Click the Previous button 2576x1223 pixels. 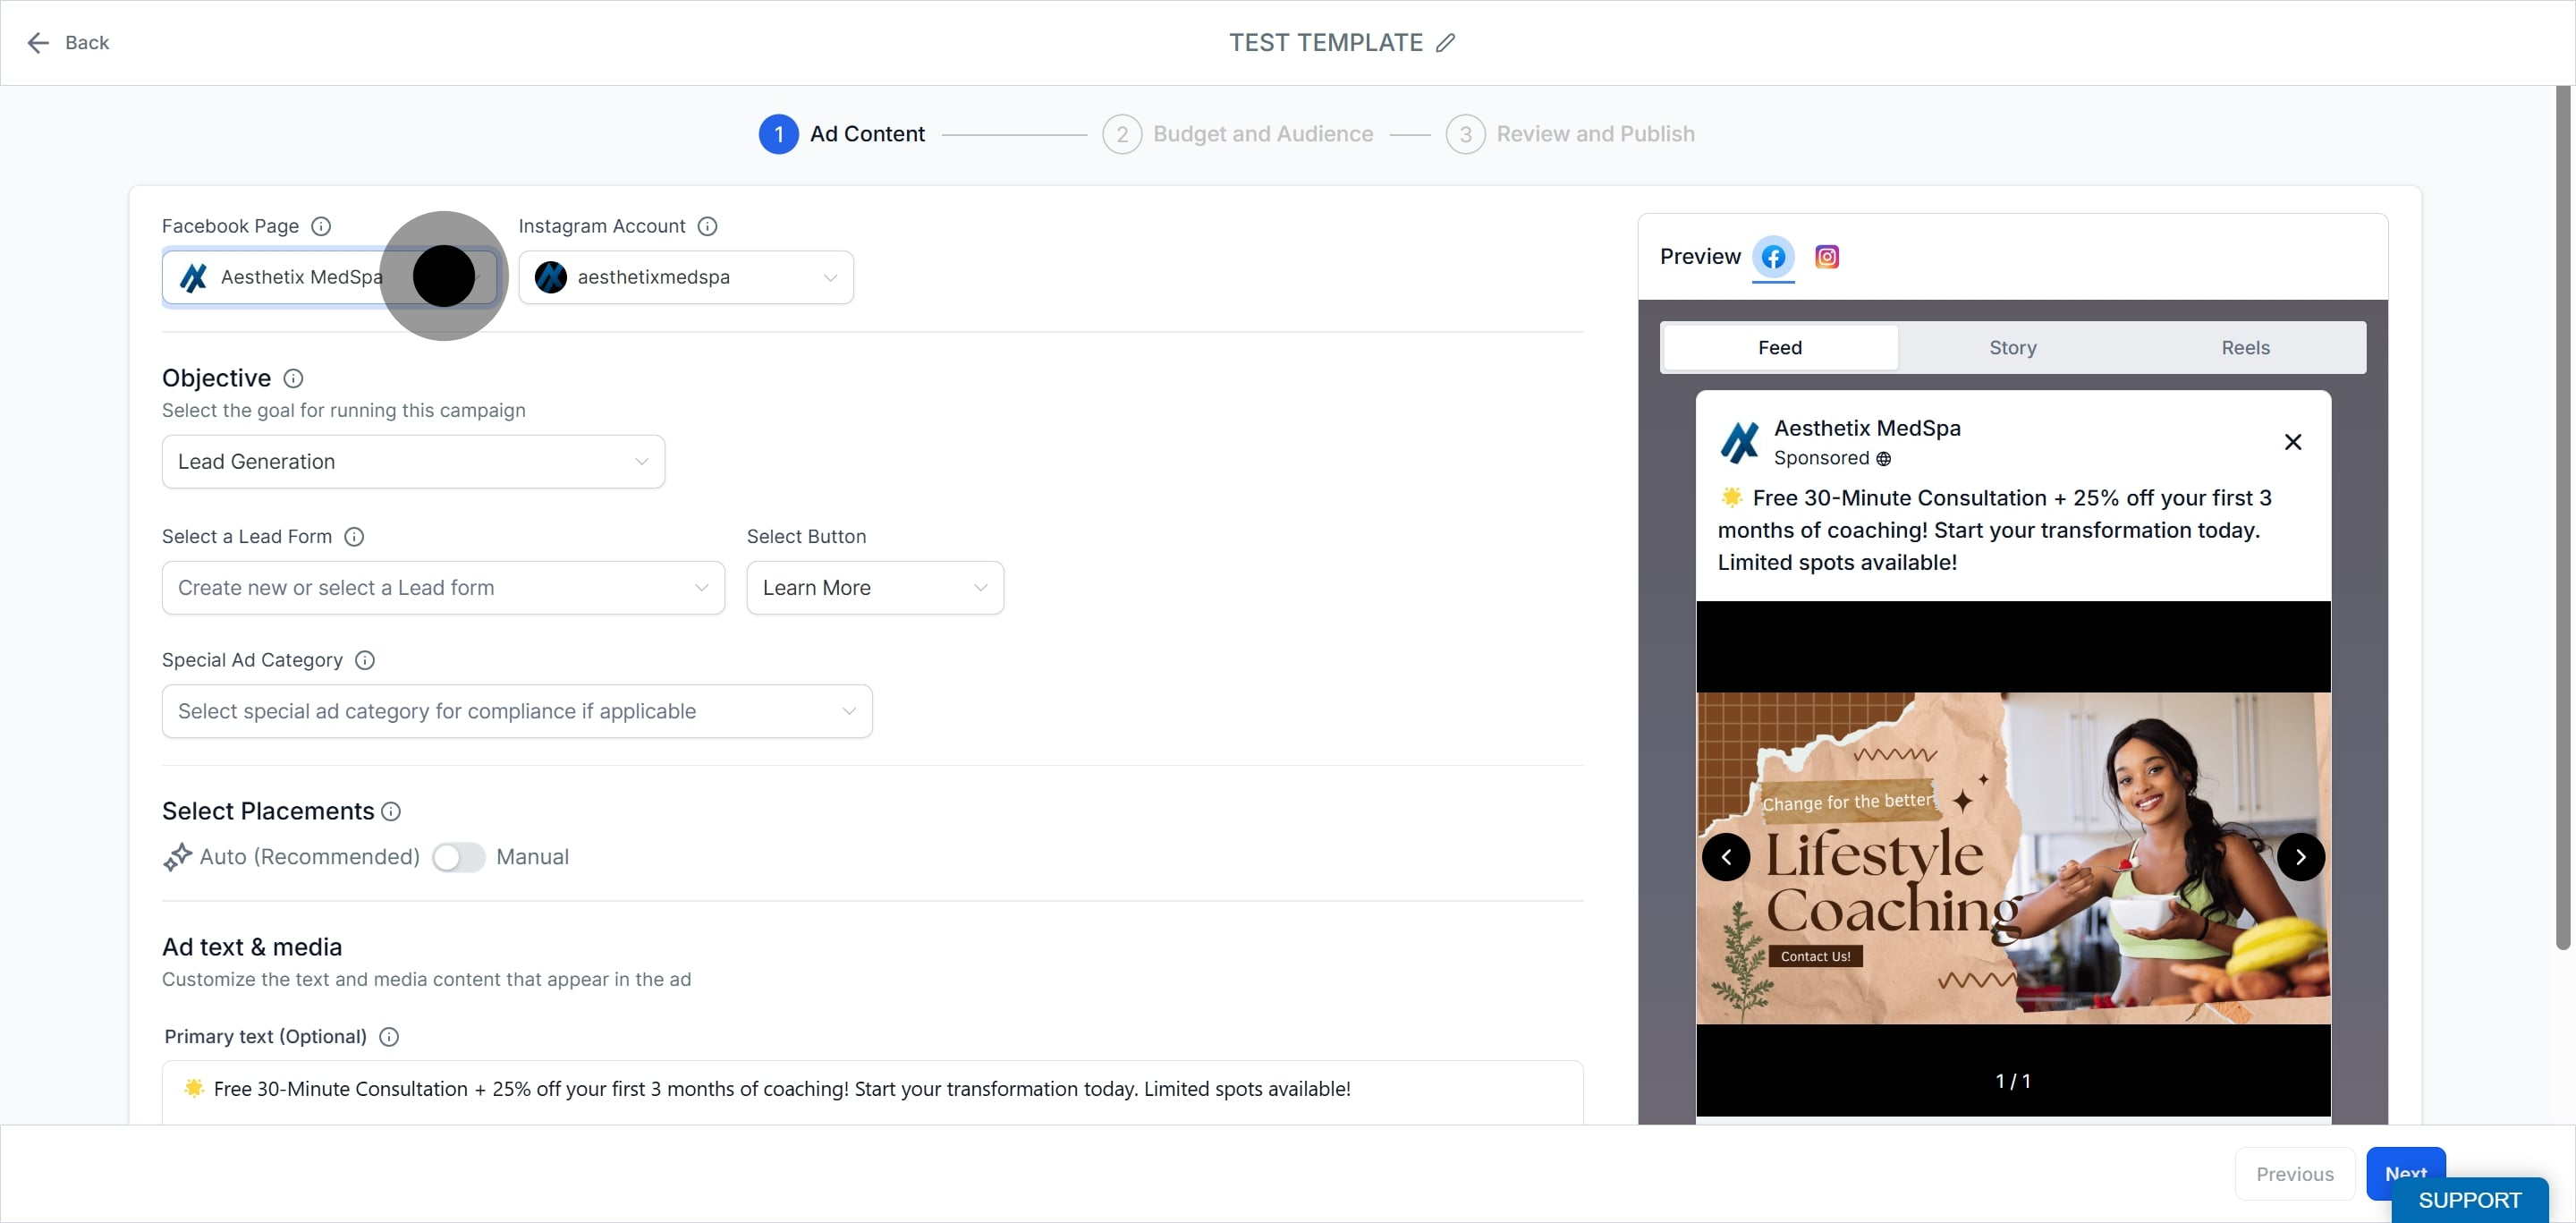(2294, 1173)
